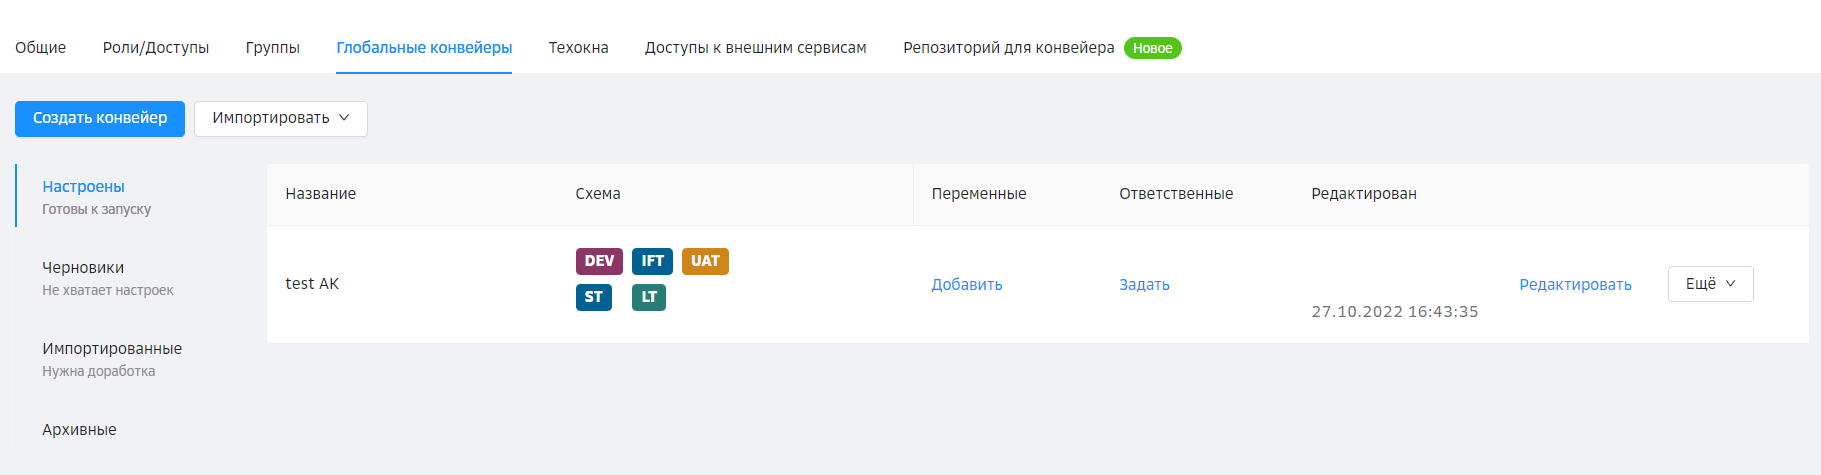Click the DEV stage badge
This screenshot has height=475, width=1821.
pyautogui.click(x=599, y=261)
